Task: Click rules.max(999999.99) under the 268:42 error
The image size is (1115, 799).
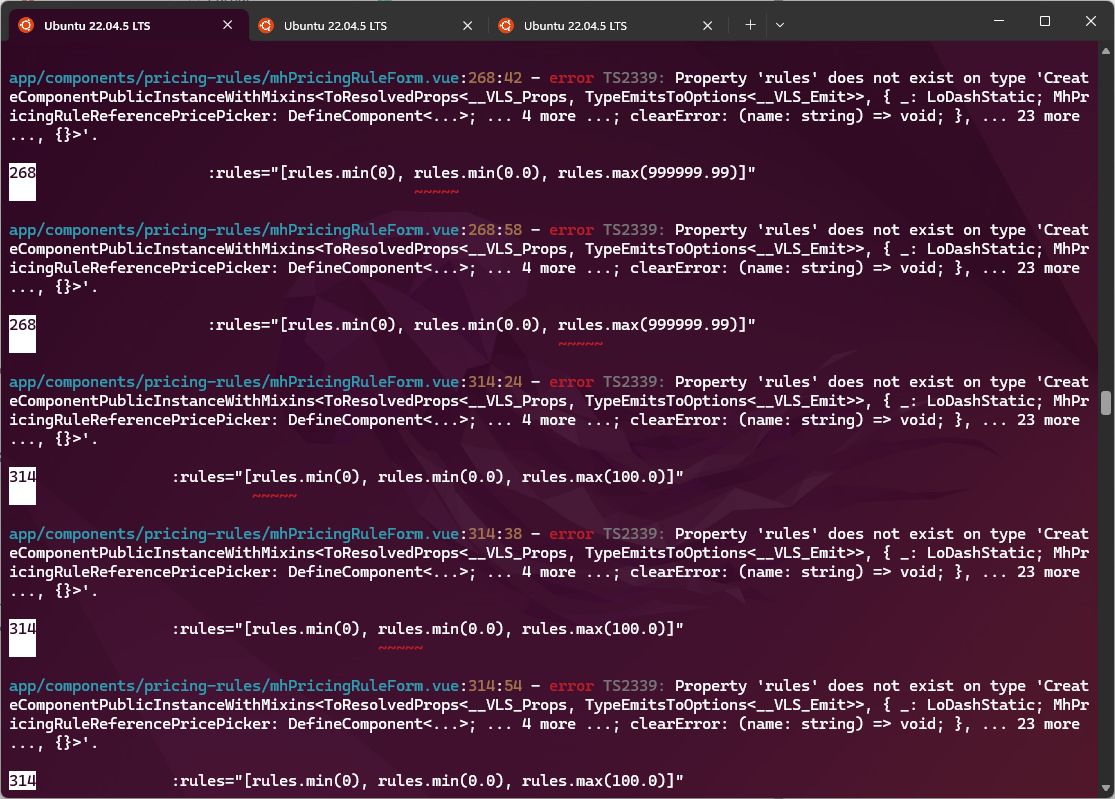Action: 647,173
